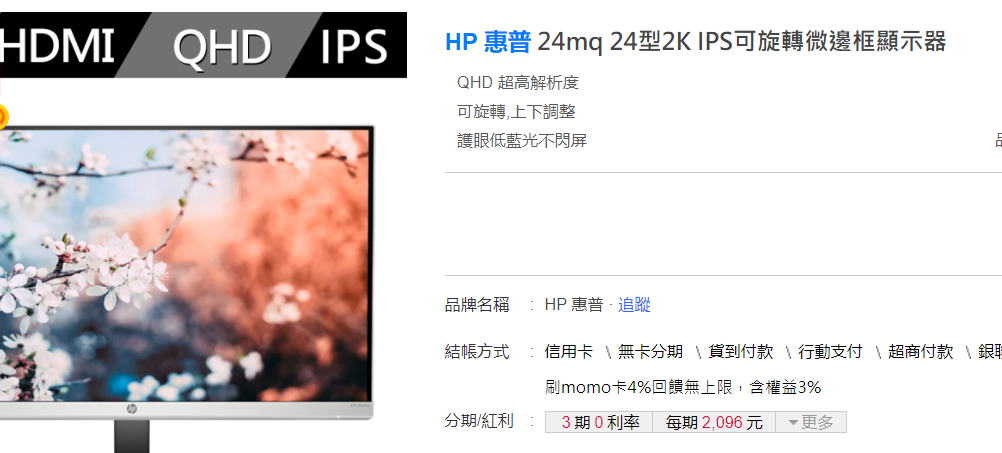This screenshot has height=453, width=1002.
Task: Select the 超商付款 payment option
Action: [920, 351]
